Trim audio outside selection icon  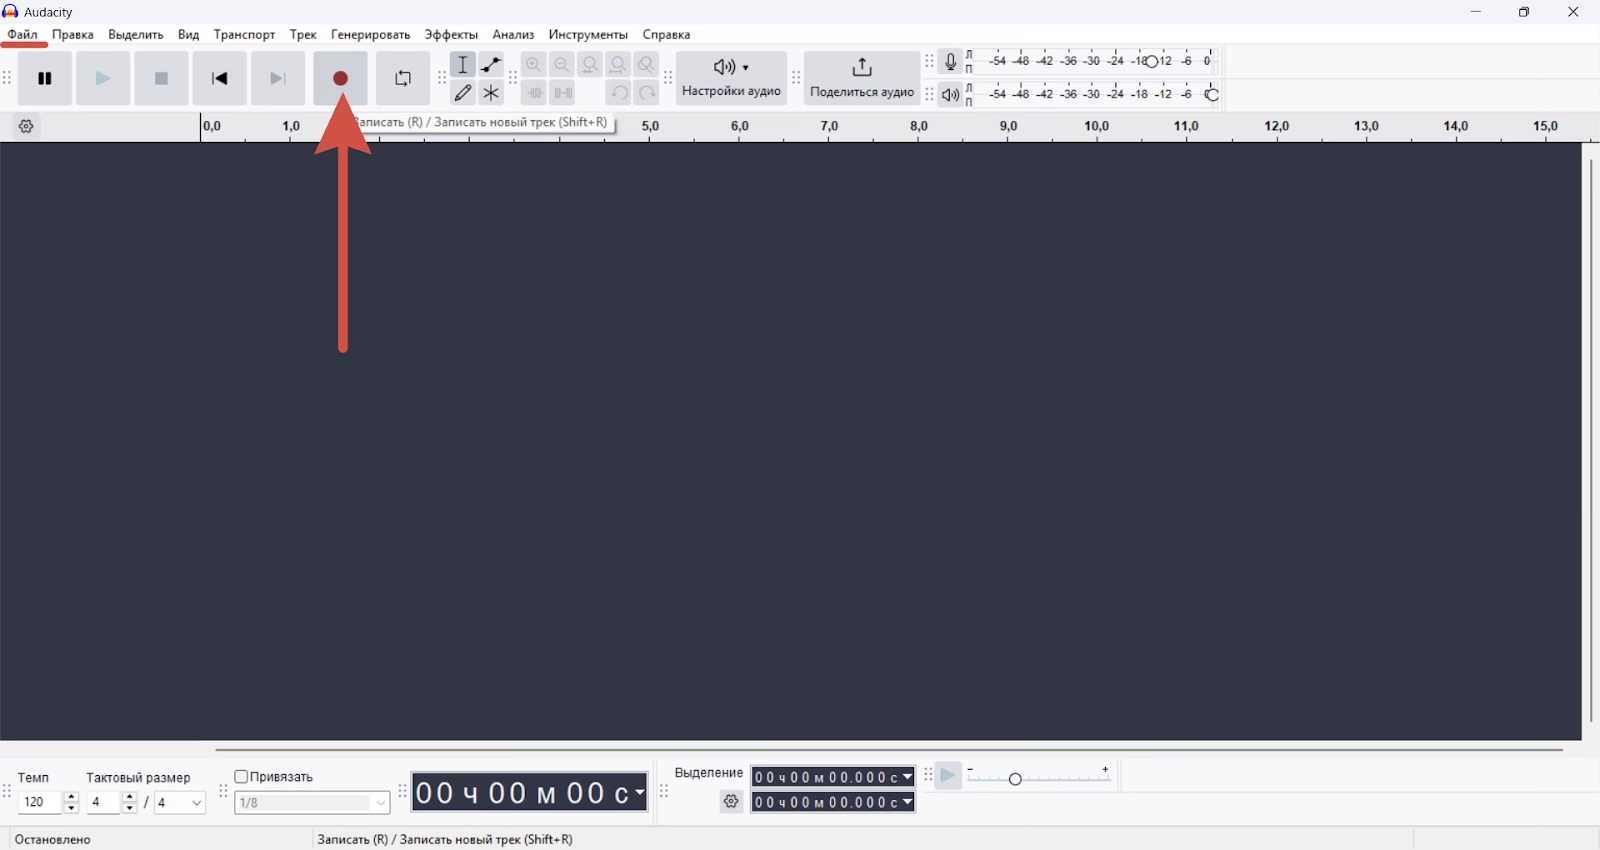535,93
